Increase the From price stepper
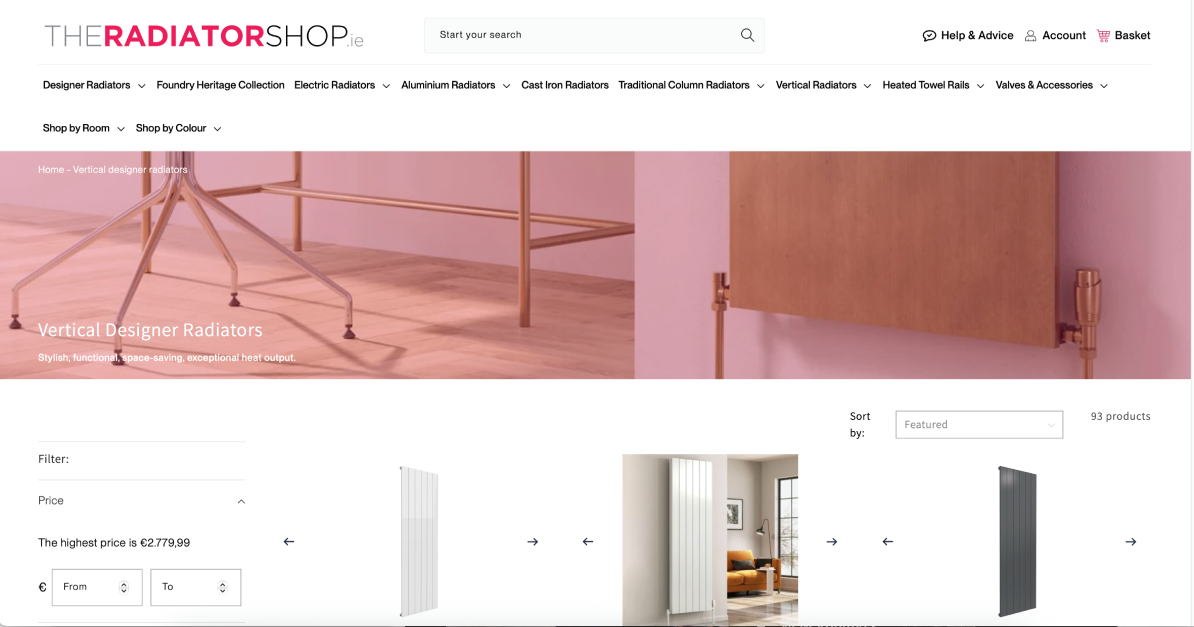Screen dimensions: 1194x627 pos(123,584)
